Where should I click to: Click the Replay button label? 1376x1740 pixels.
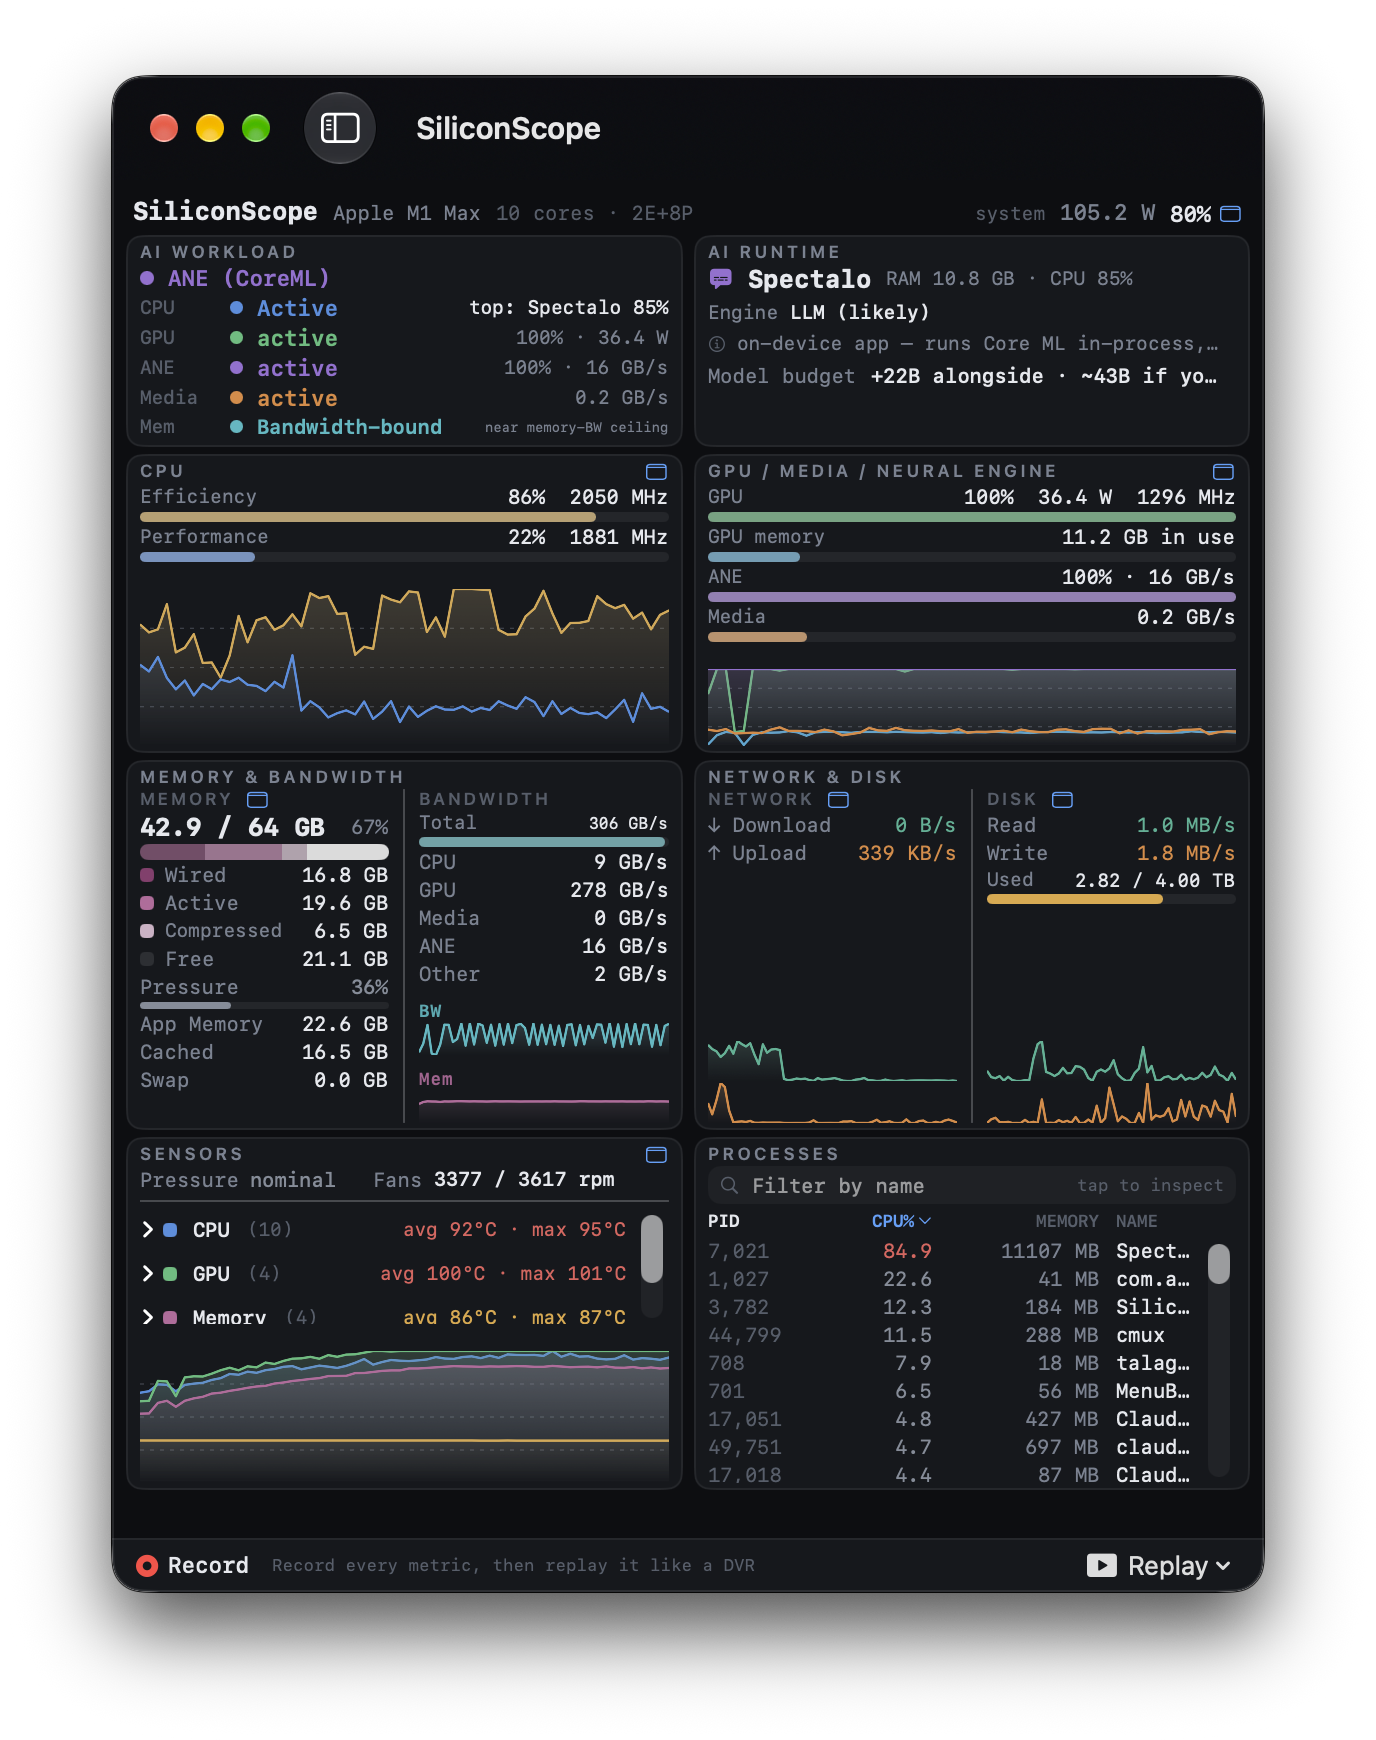click(1168, 1566)
